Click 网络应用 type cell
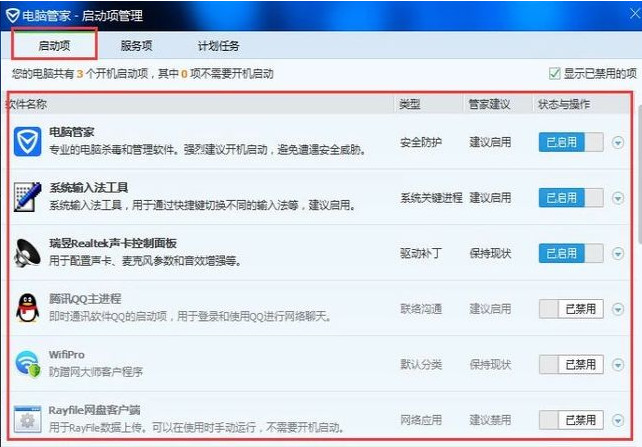642x447 pixels. 421,420
